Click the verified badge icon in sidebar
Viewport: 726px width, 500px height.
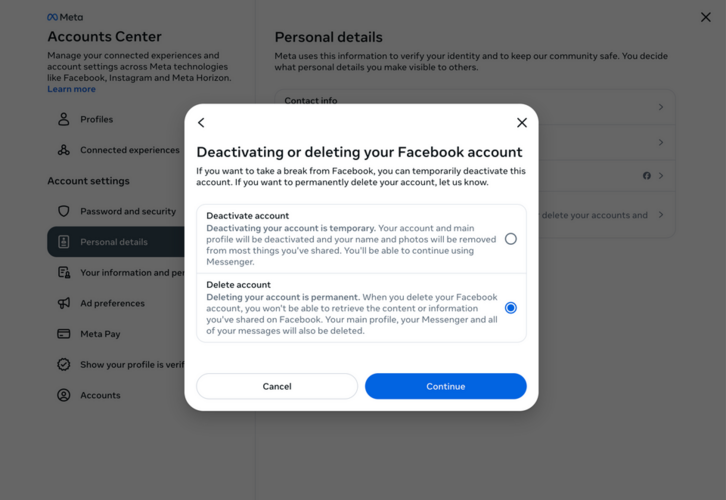[x=63, y=364]
